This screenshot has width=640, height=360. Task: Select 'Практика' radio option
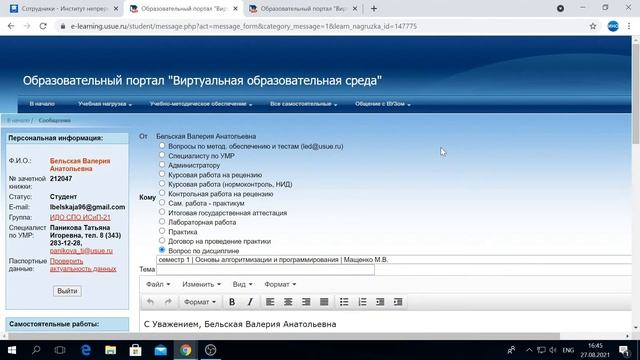(x=162, y=231)
